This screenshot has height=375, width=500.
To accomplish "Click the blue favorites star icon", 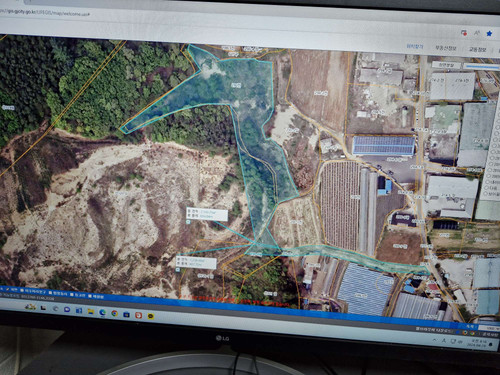I will pyautogui.click(x=489, y=34).
